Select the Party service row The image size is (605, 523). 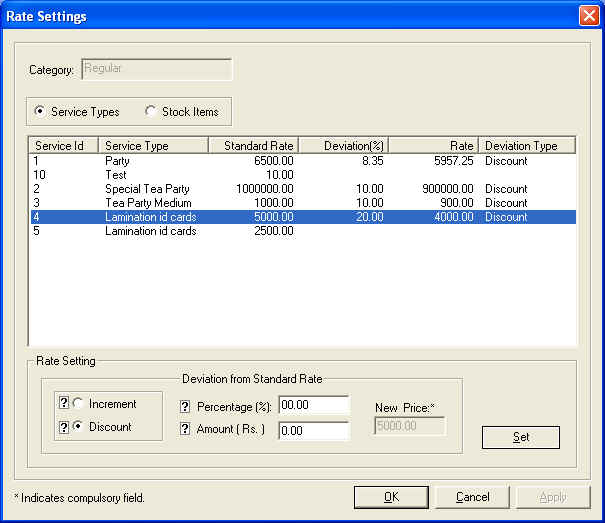tap(303, 161)
